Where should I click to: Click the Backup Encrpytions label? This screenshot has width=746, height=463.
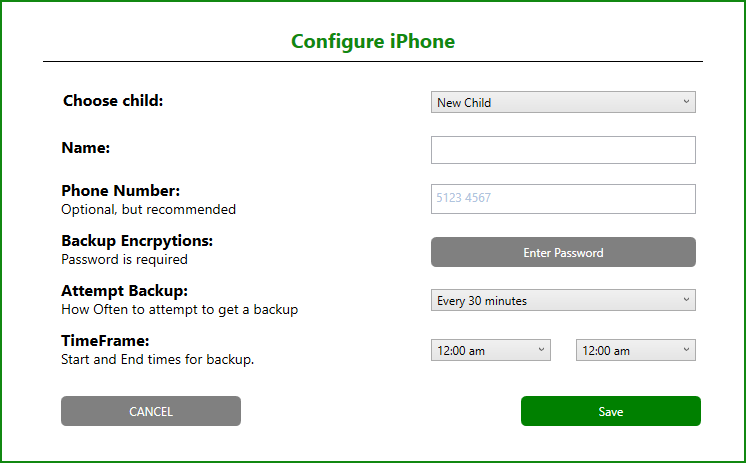[x=137, y=241]
